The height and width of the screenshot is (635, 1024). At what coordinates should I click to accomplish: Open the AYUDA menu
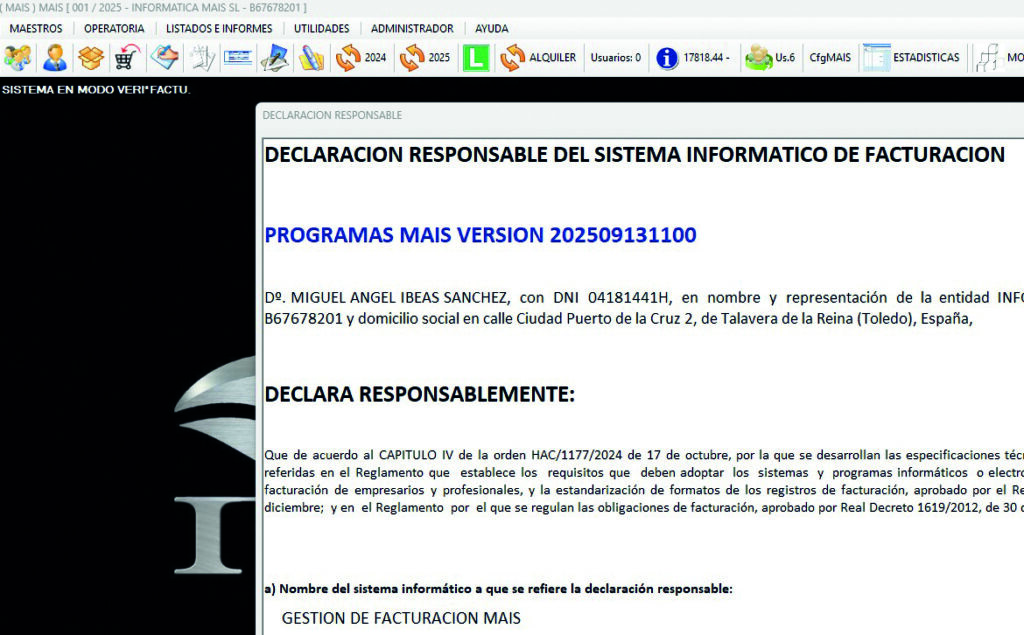(x=491, y=29)
